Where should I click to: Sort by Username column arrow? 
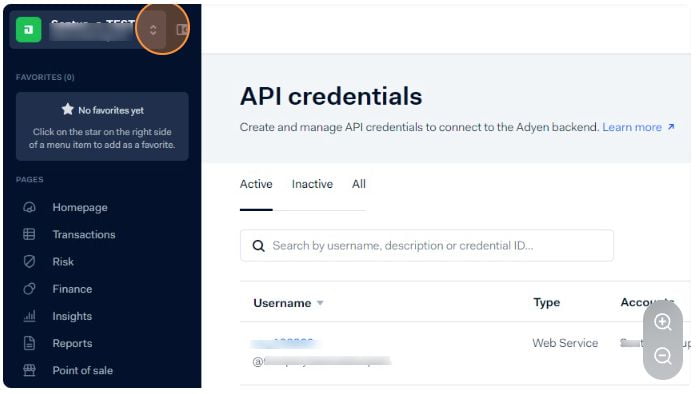click(x=320, y=303)
